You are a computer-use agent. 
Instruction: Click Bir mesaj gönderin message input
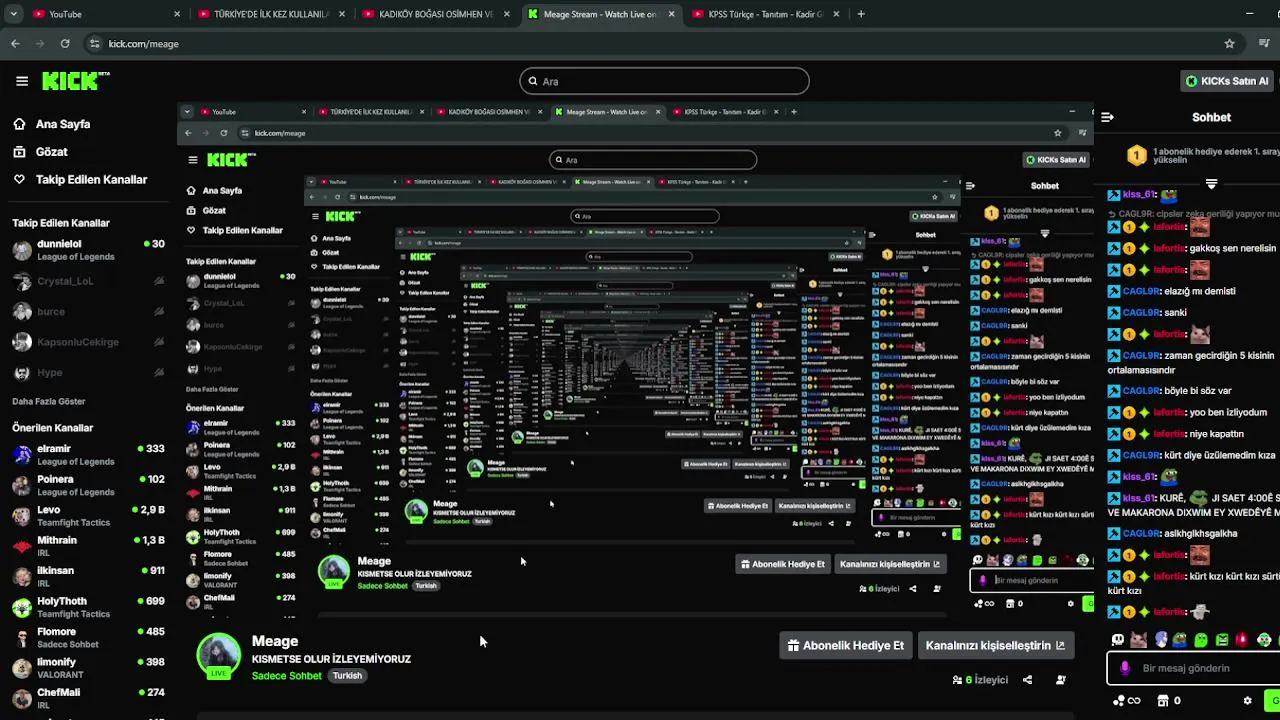[1195, 668]
